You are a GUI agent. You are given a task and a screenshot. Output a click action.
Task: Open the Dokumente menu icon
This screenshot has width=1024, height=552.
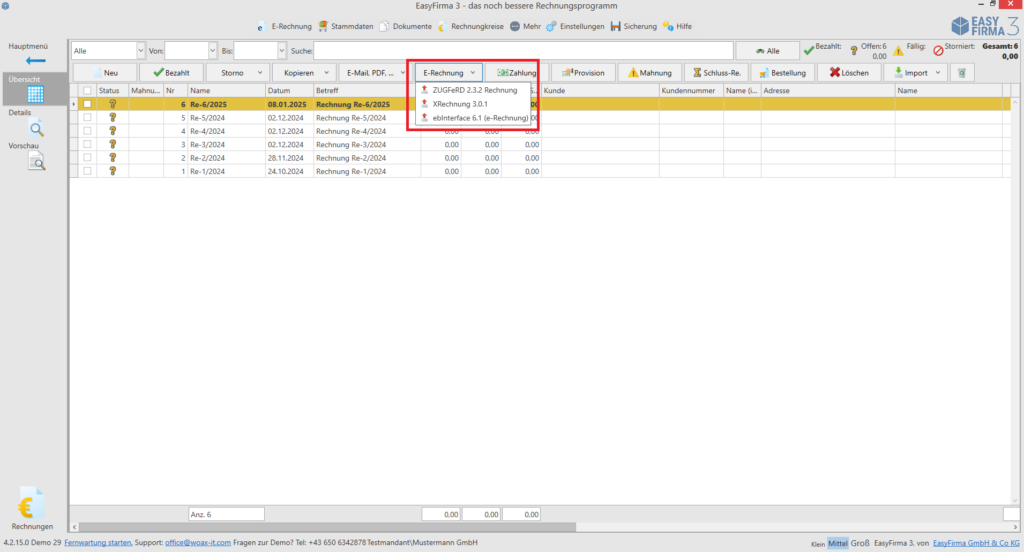pyautogui.click(x=384, y=26)
